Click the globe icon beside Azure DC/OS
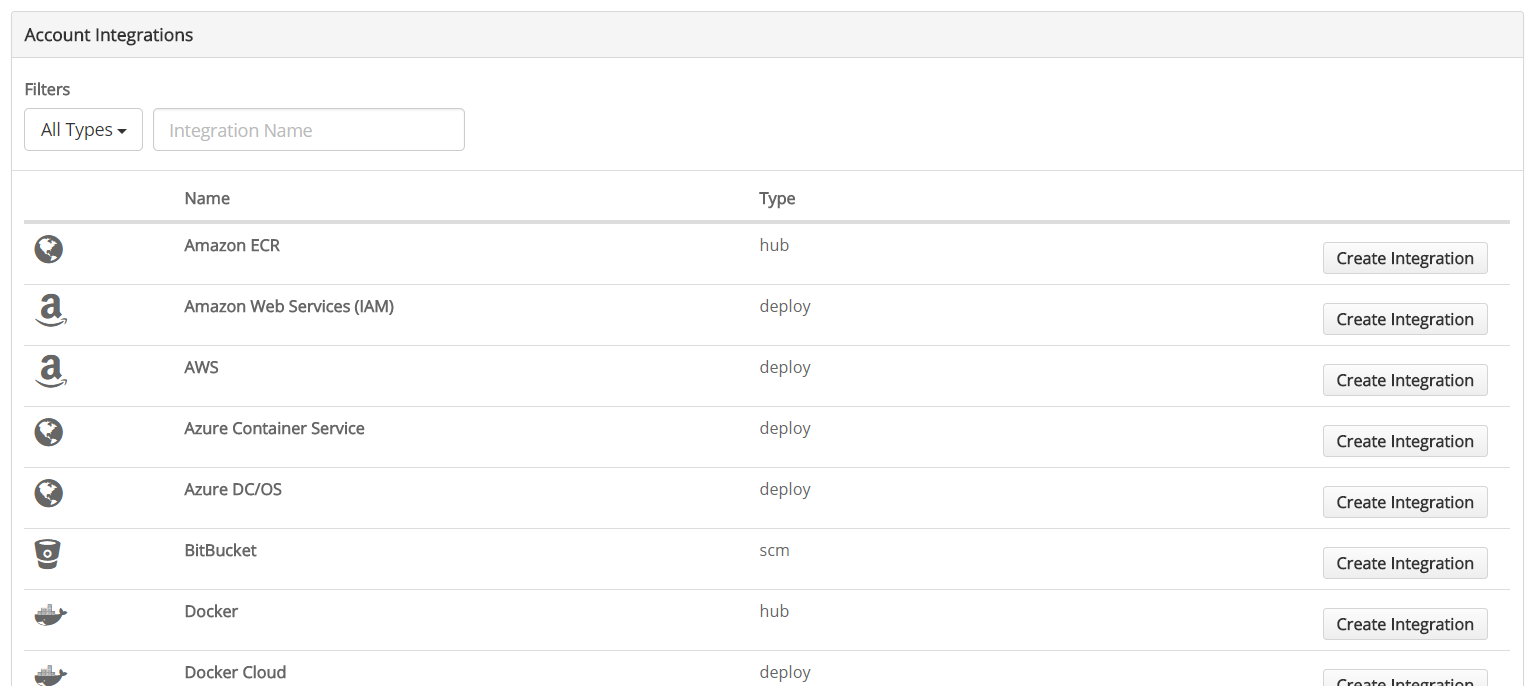The height and width of the screenshot is (686, 1534). point(49,493)
